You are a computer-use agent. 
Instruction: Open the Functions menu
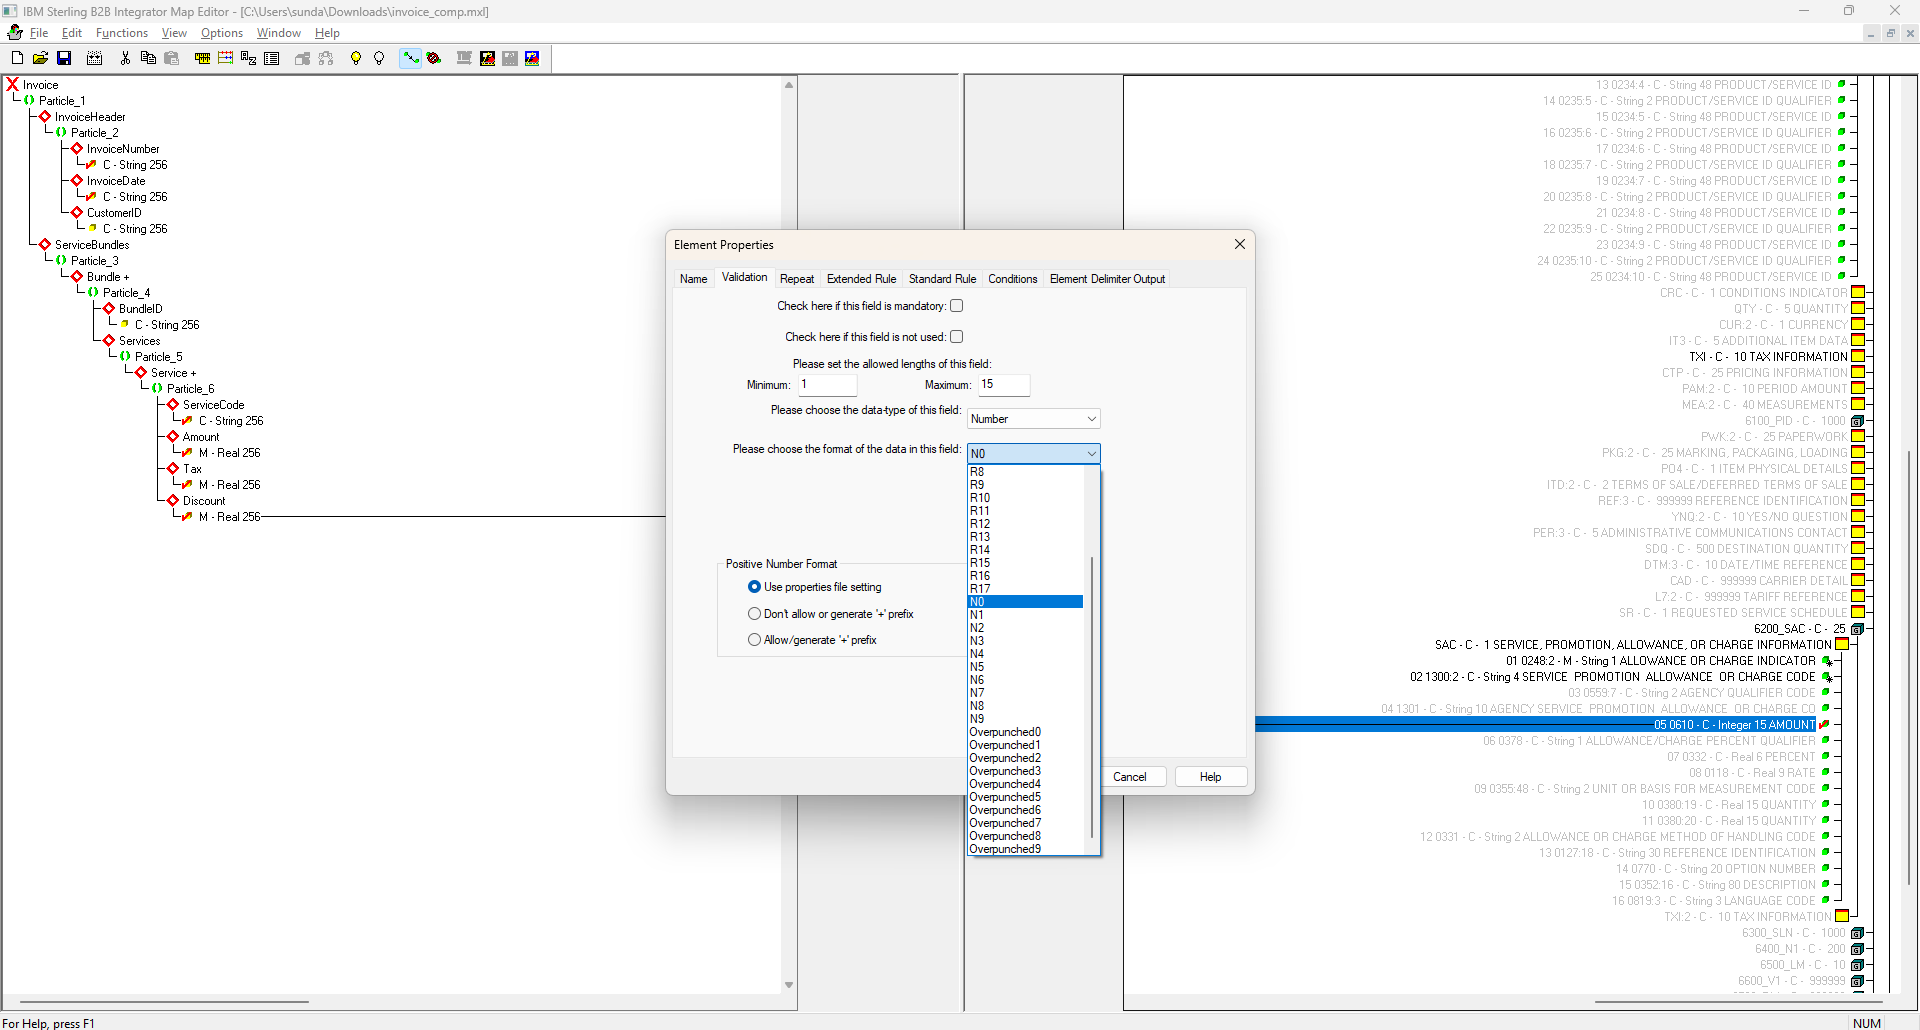122,33
